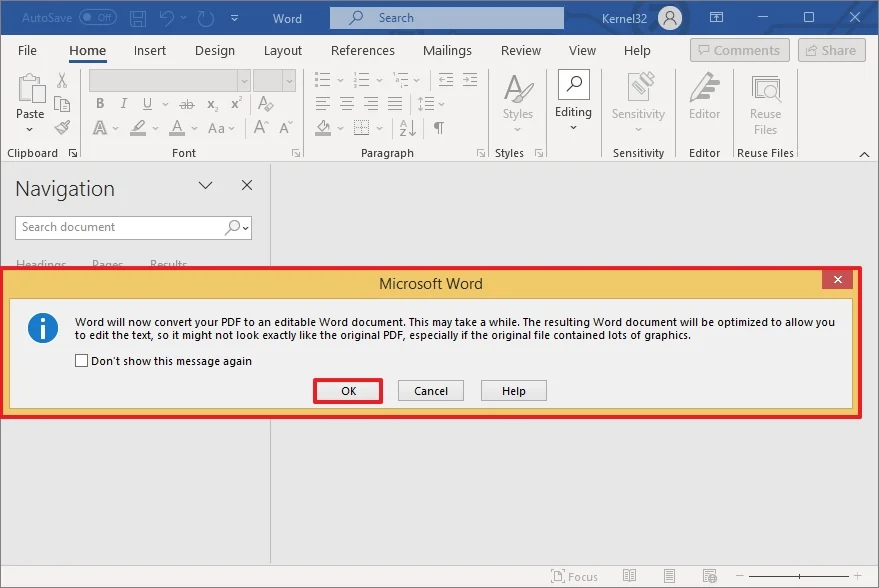Check Don't show this message again
This screenshot has height=588, width=879.
point(81,360)
